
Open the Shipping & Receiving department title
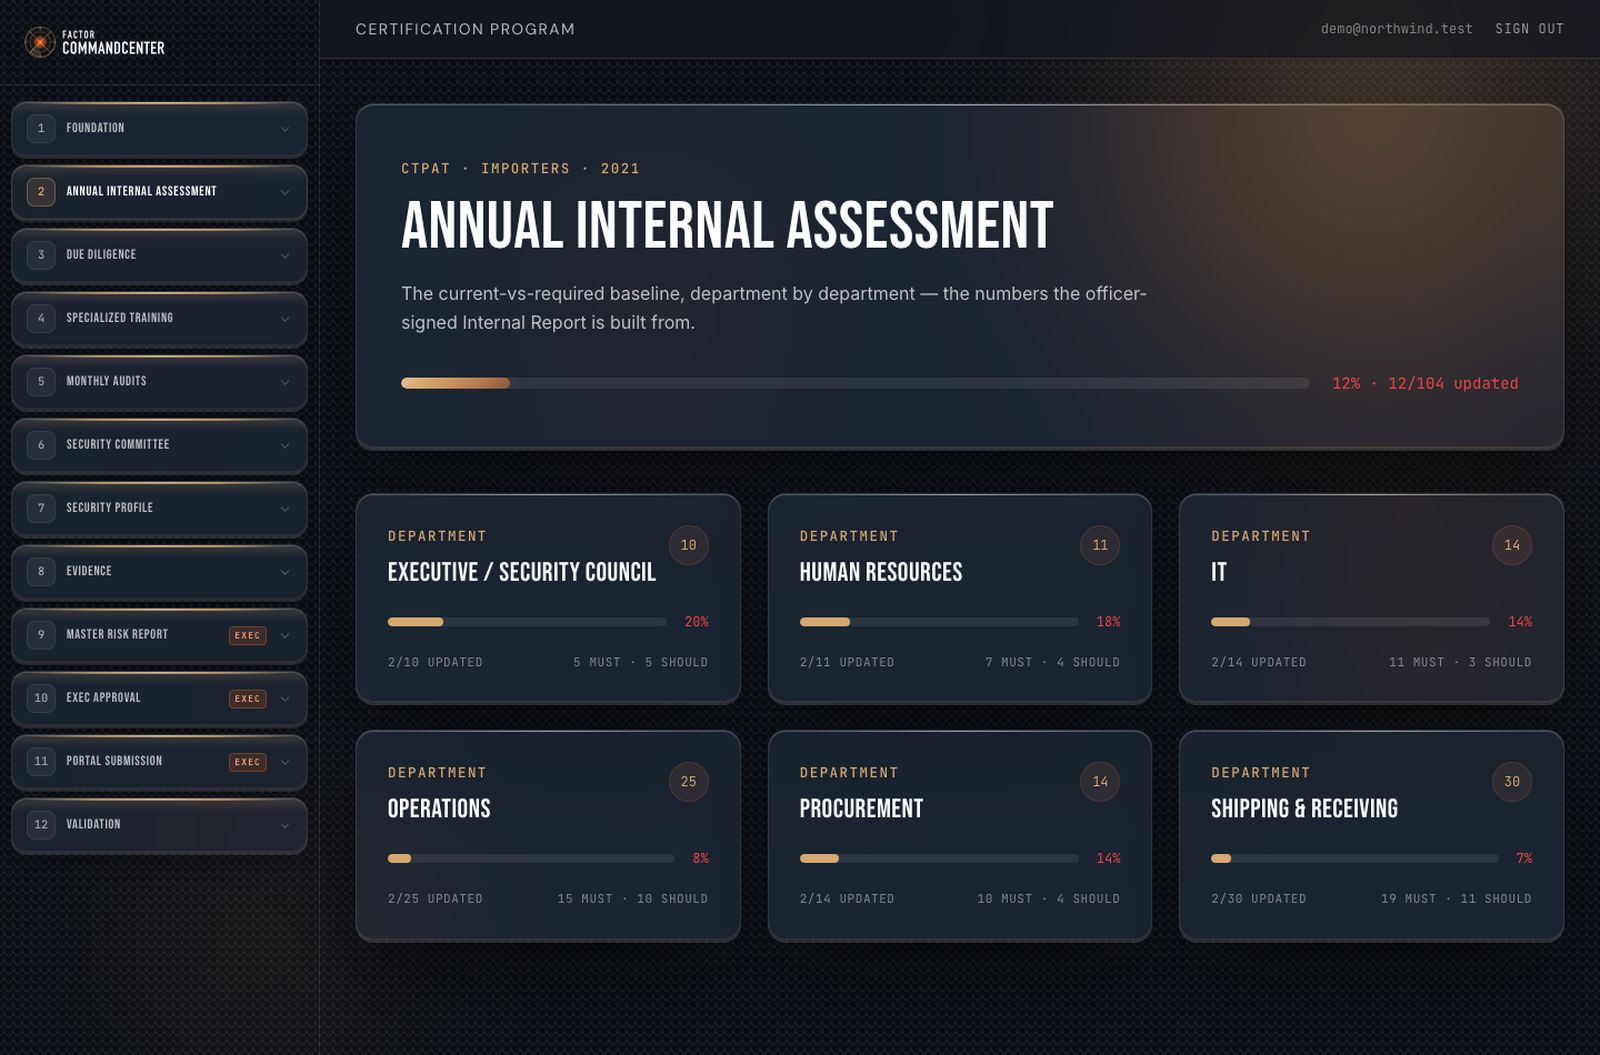click(x=1304, y=809)
